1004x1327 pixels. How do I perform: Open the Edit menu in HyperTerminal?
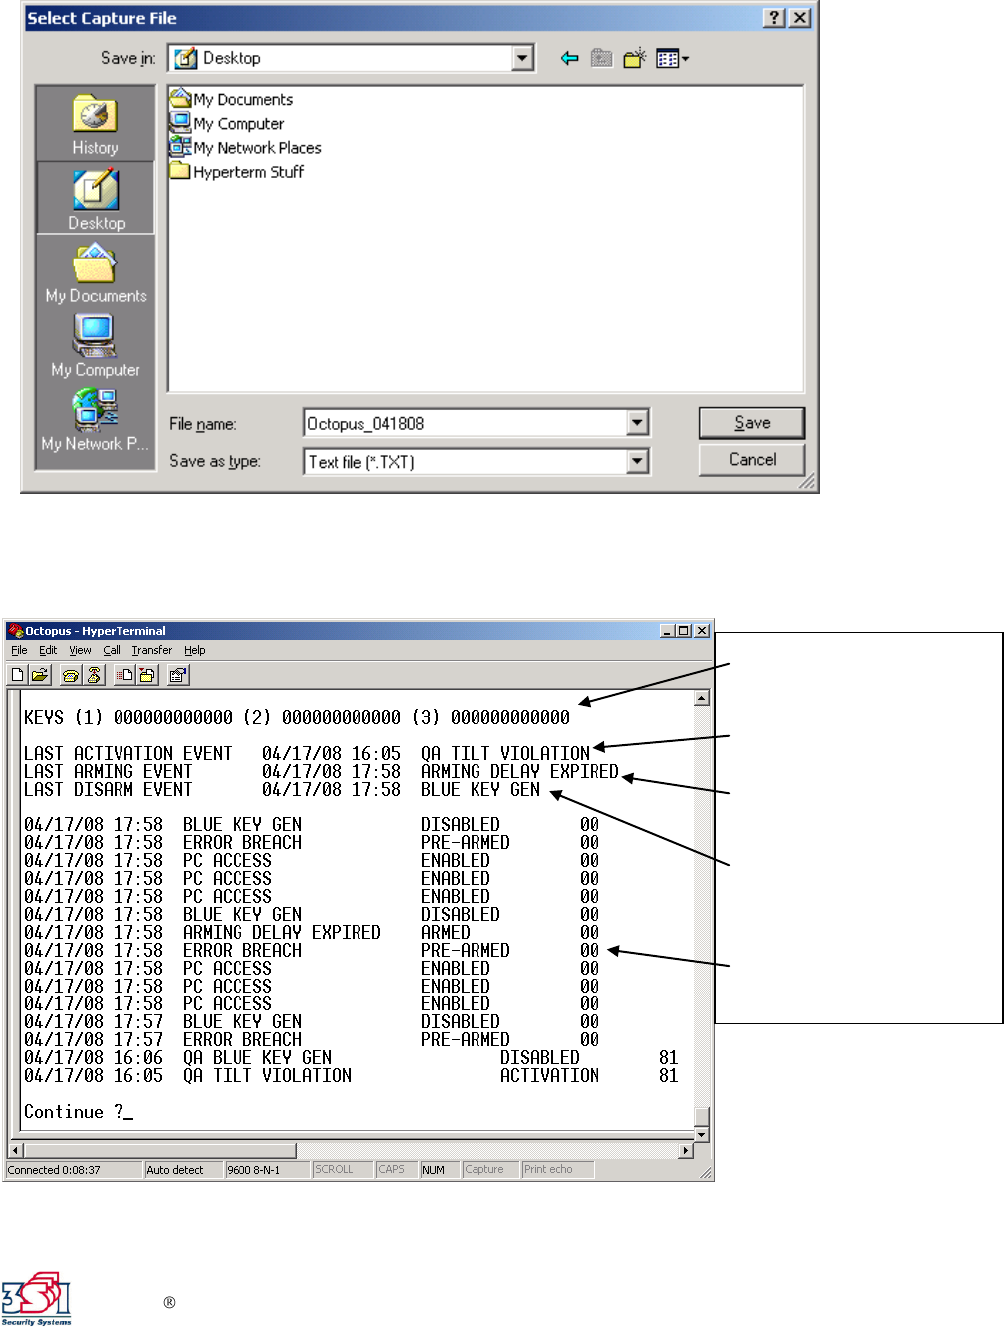[x=48, y=650]
